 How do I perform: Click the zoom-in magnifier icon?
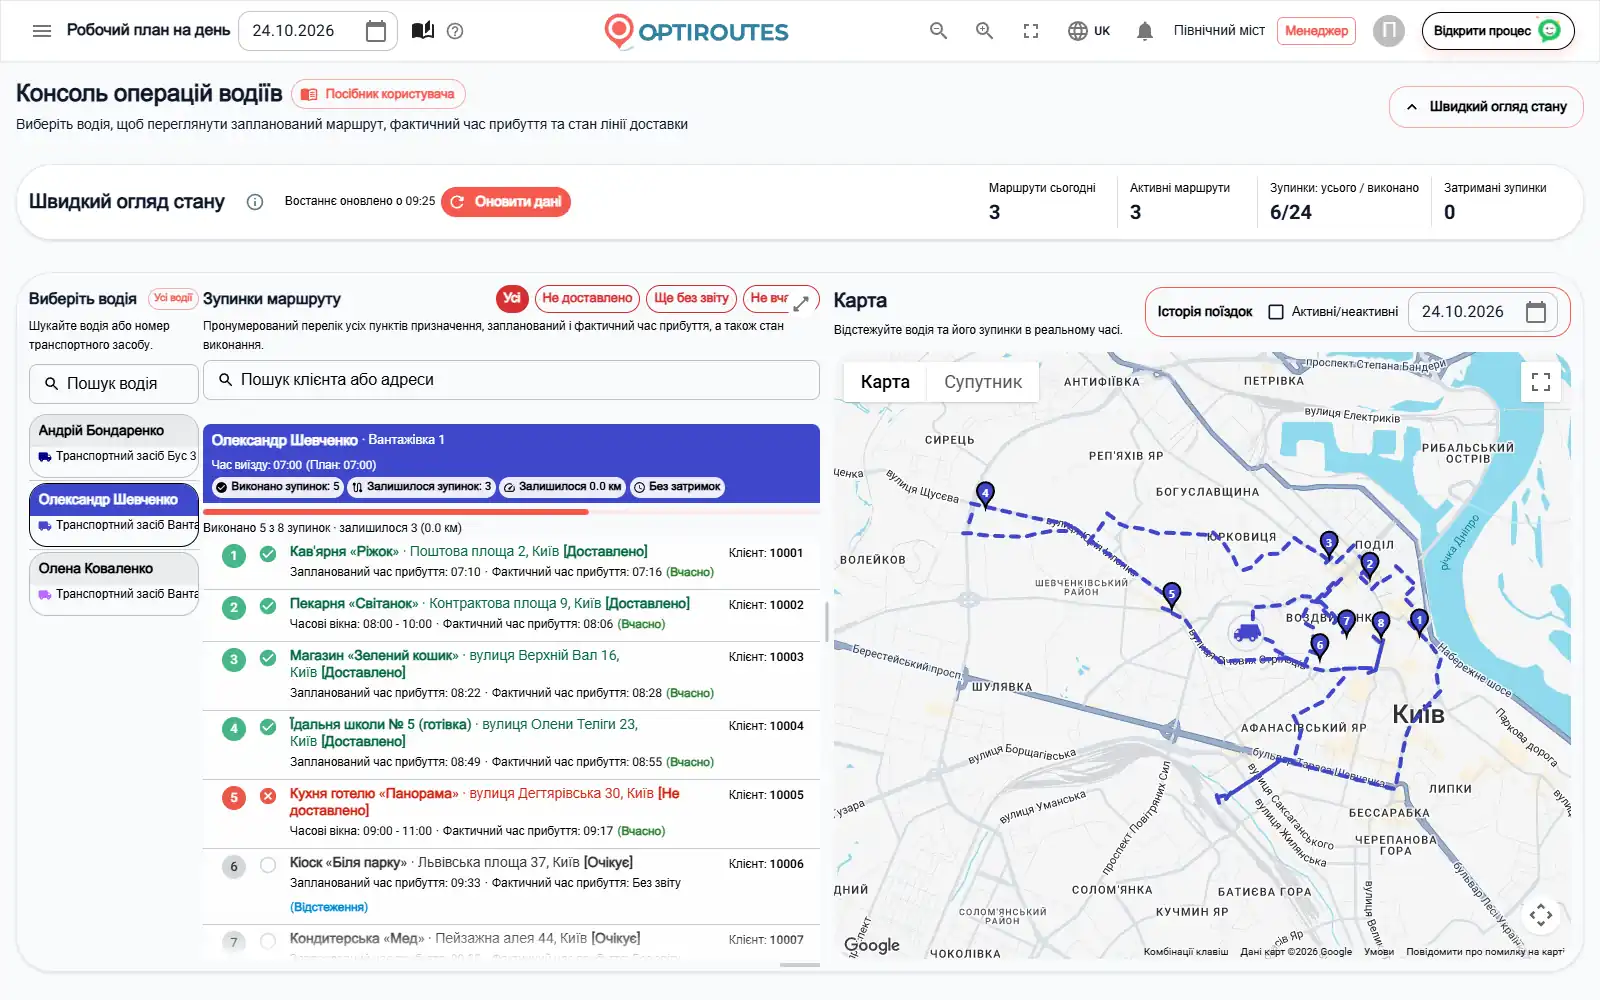[984, 31]
